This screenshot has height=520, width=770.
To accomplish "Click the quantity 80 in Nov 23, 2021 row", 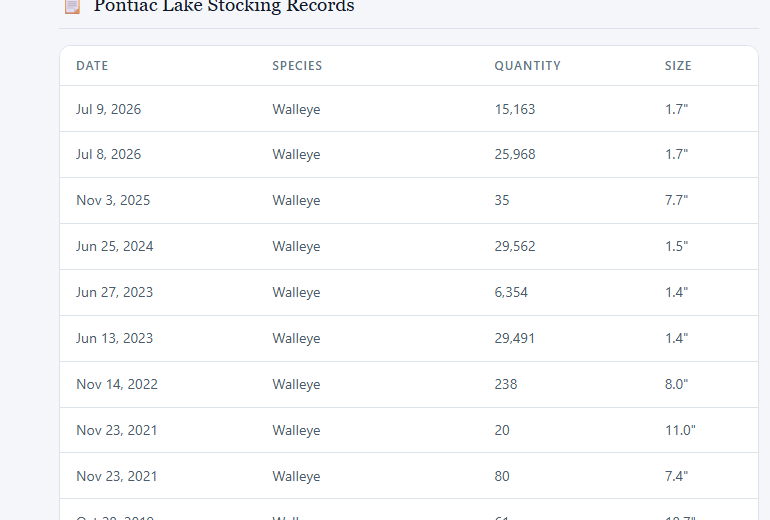I will (502, 476).
